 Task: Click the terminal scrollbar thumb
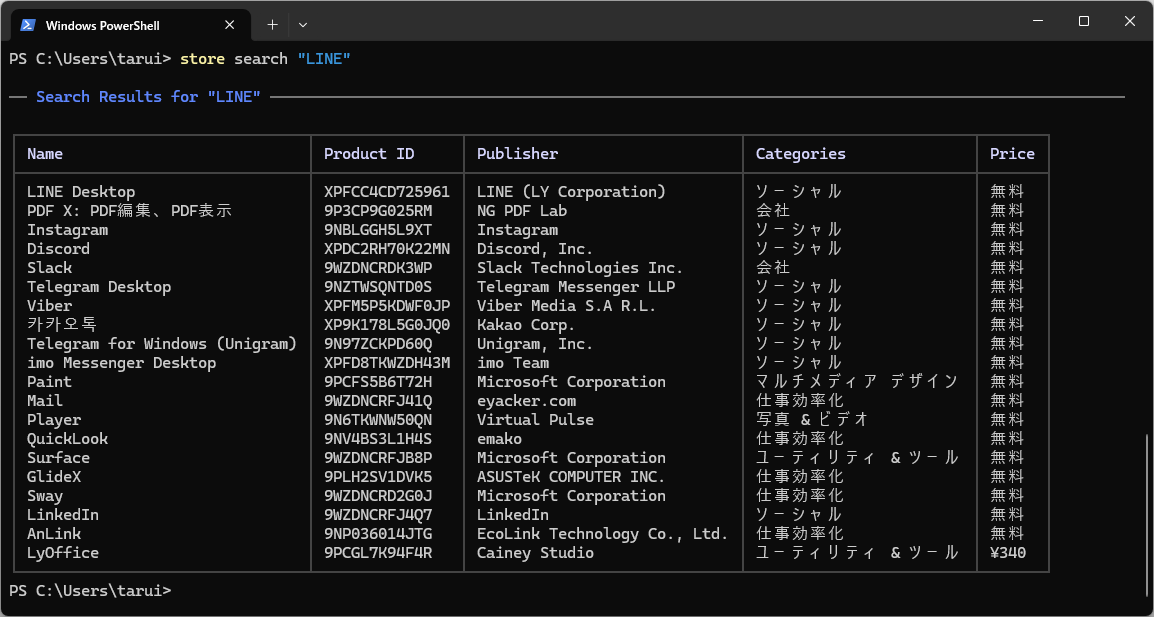coord(1148,517)
